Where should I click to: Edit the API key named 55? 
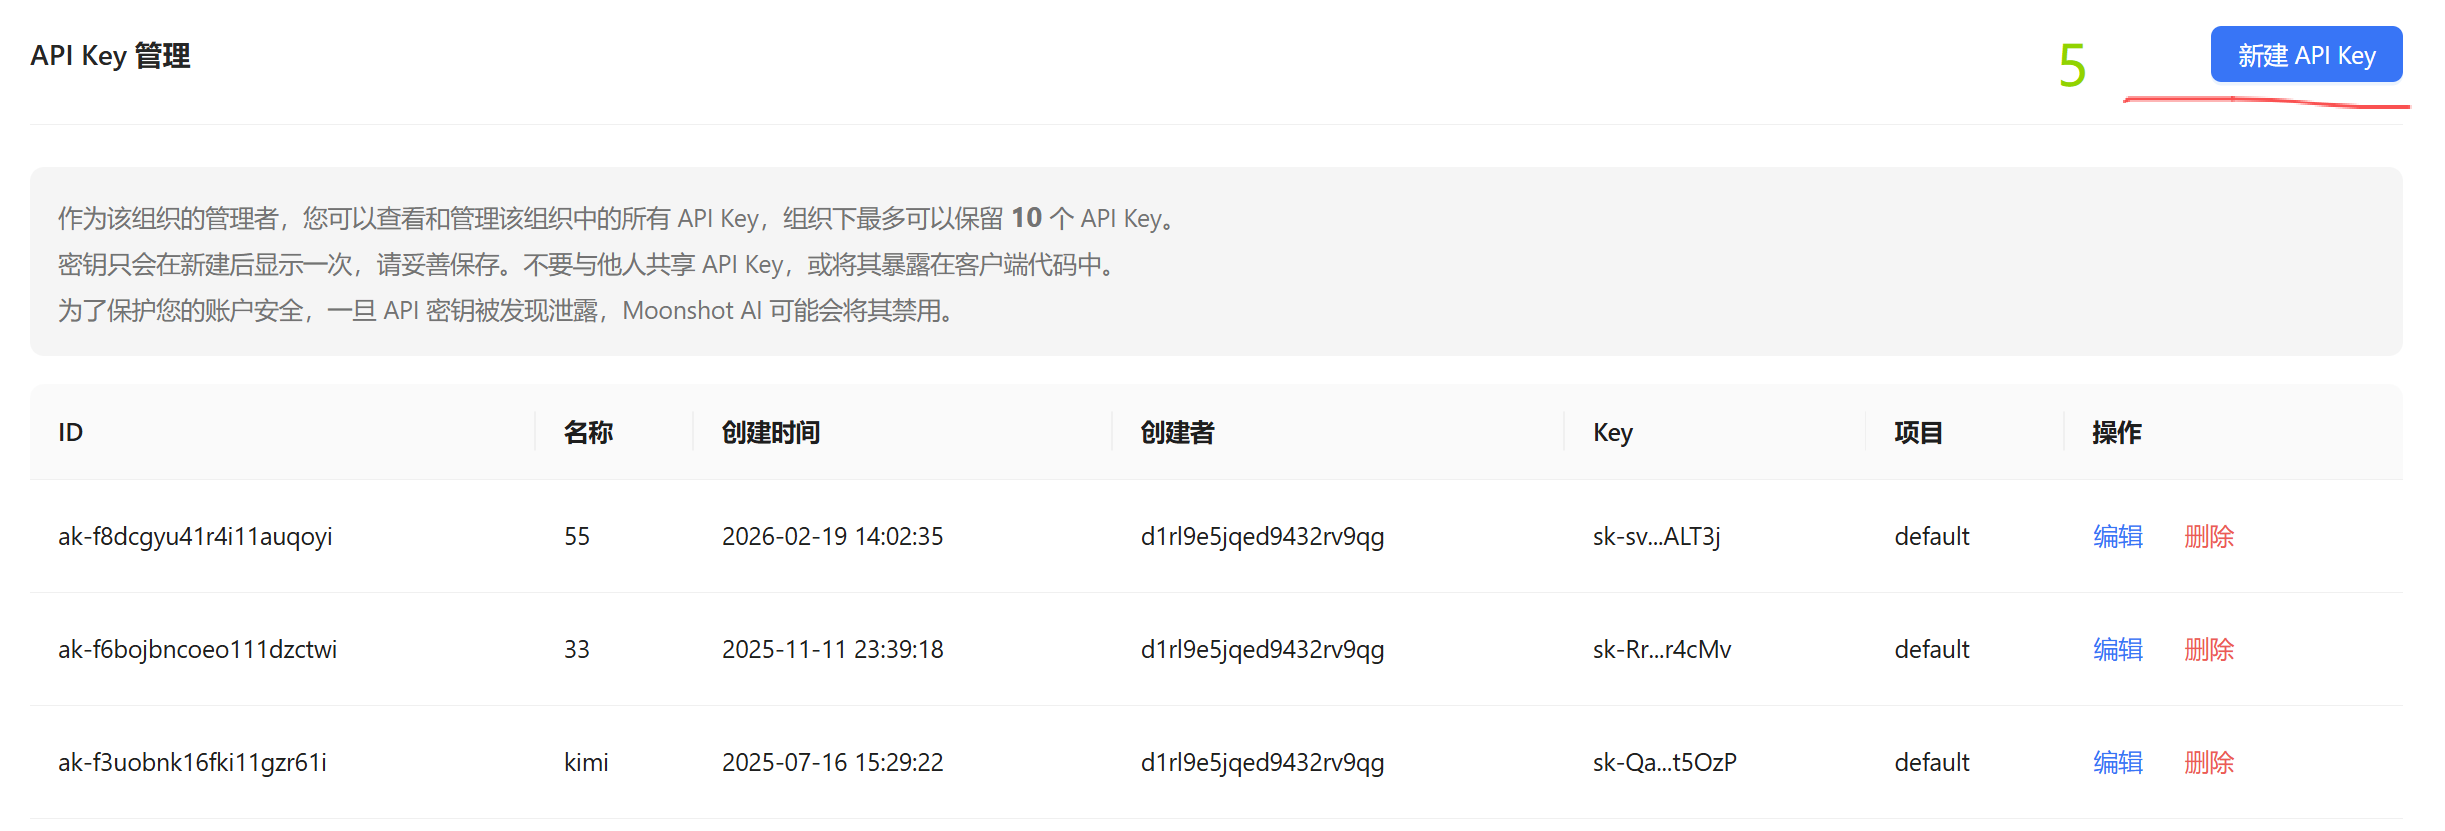pos(2117,537)
